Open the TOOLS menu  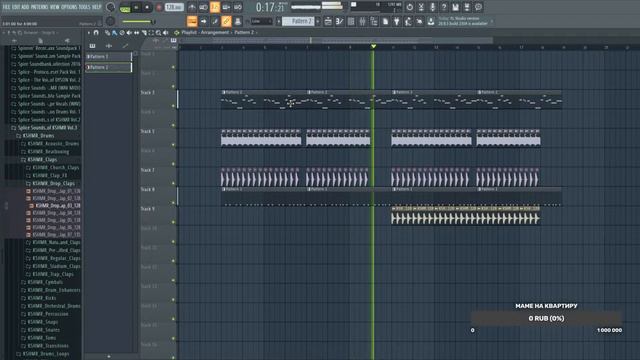tap(85, 7)
